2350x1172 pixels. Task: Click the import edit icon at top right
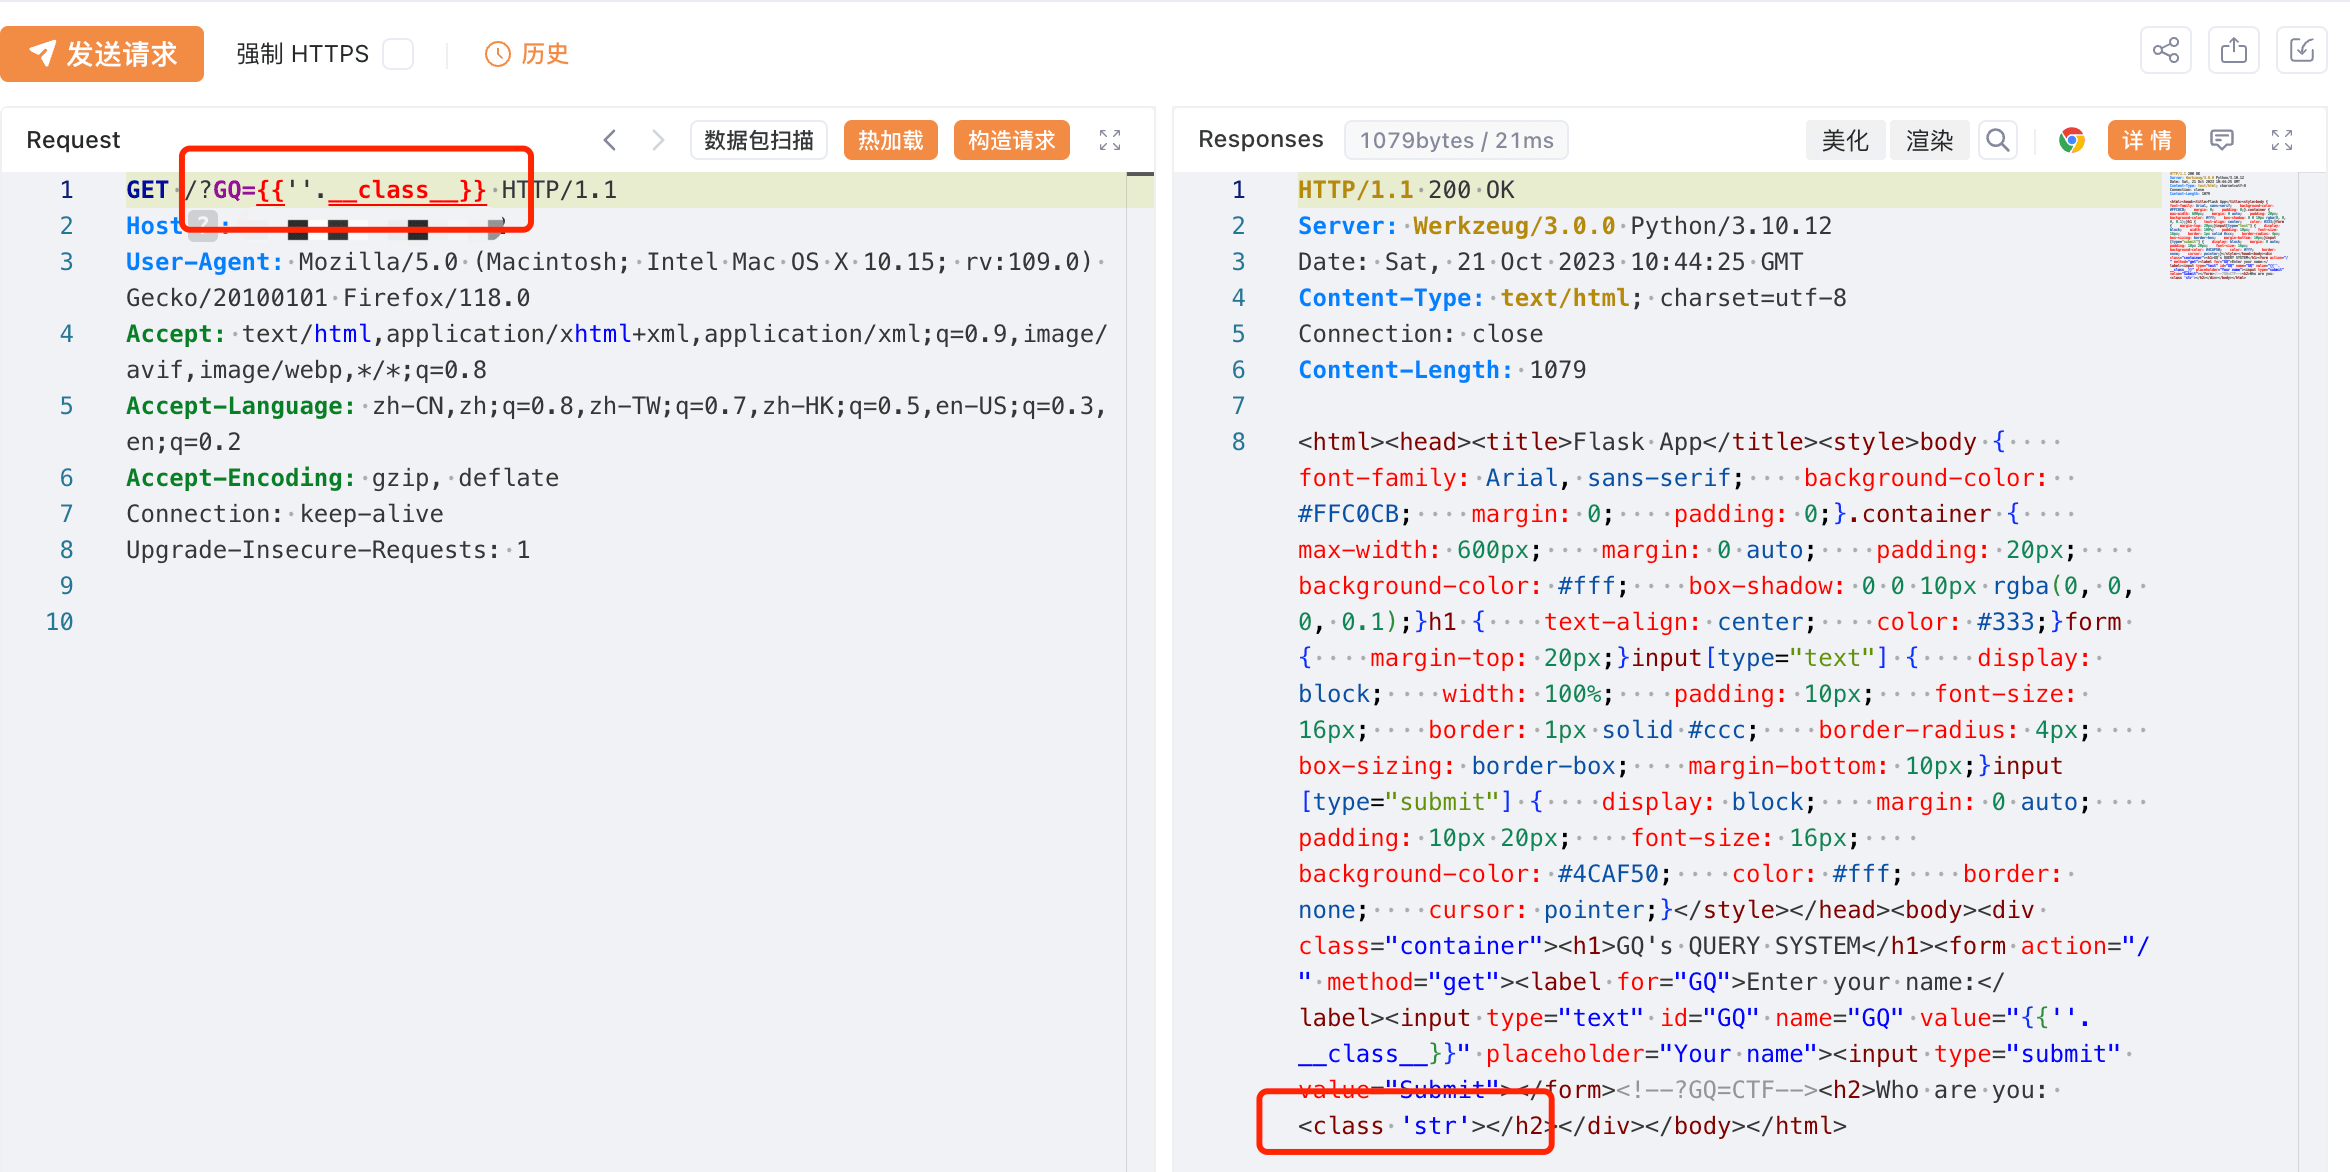(2302, 51)
